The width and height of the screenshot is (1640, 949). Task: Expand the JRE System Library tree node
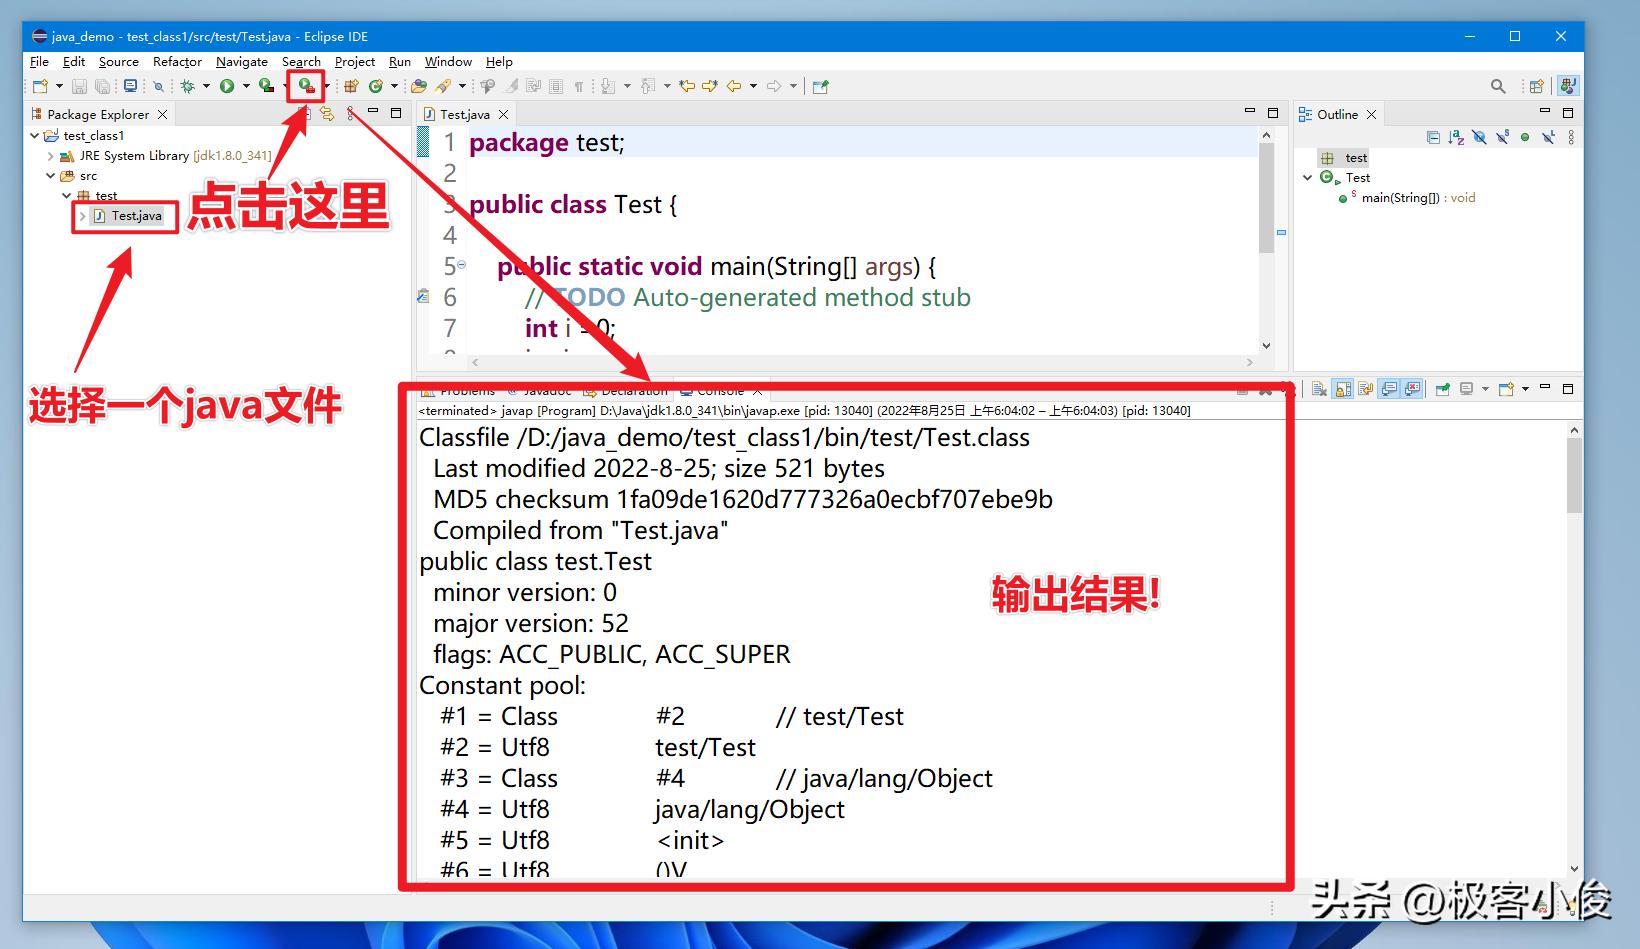click(51, 156)
